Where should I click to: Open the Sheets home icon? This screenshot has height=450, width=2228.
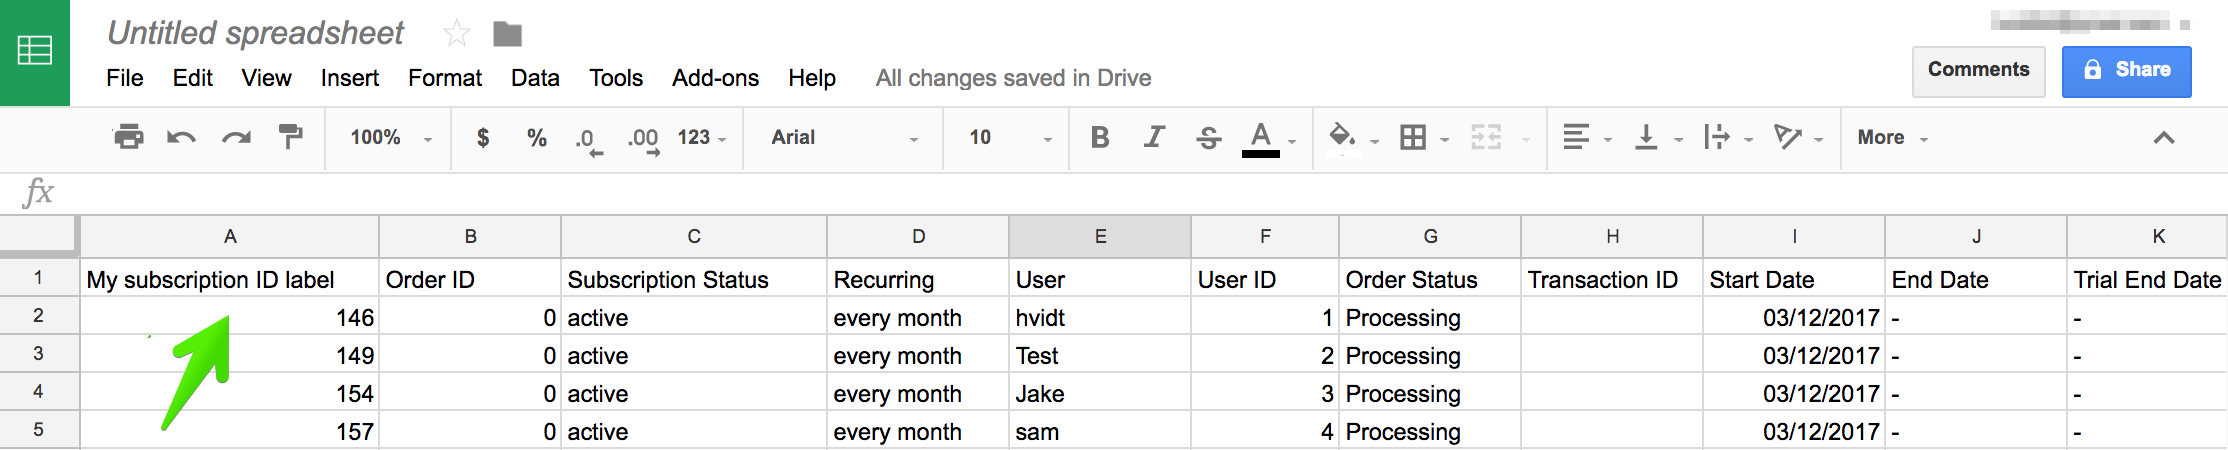(35, 52)
